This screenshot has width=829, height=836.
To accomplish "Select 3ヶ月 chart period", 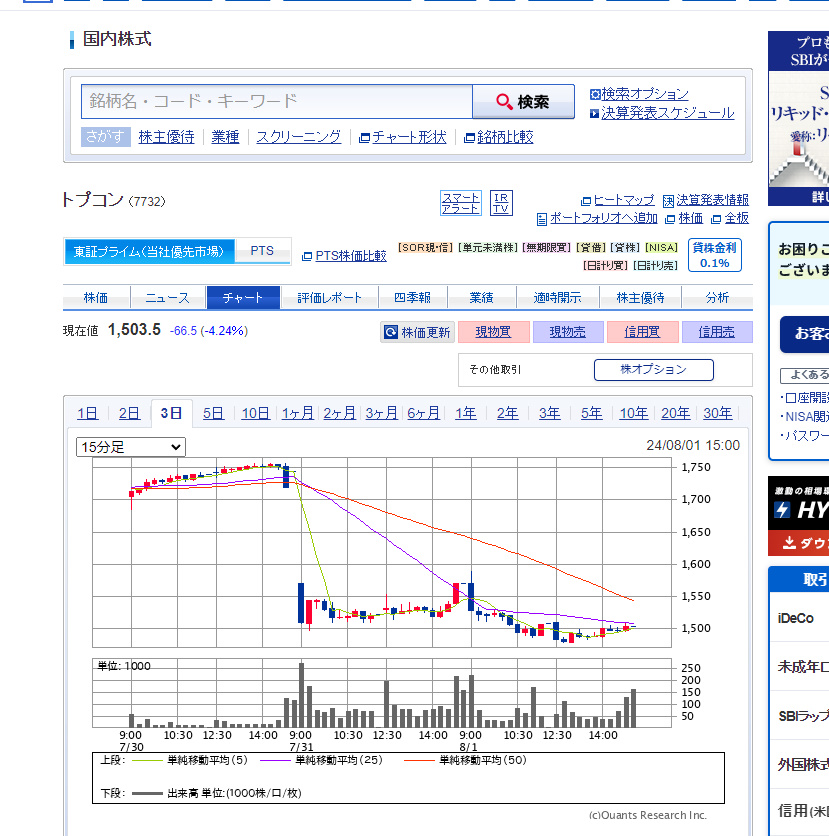I will point(382,413).
